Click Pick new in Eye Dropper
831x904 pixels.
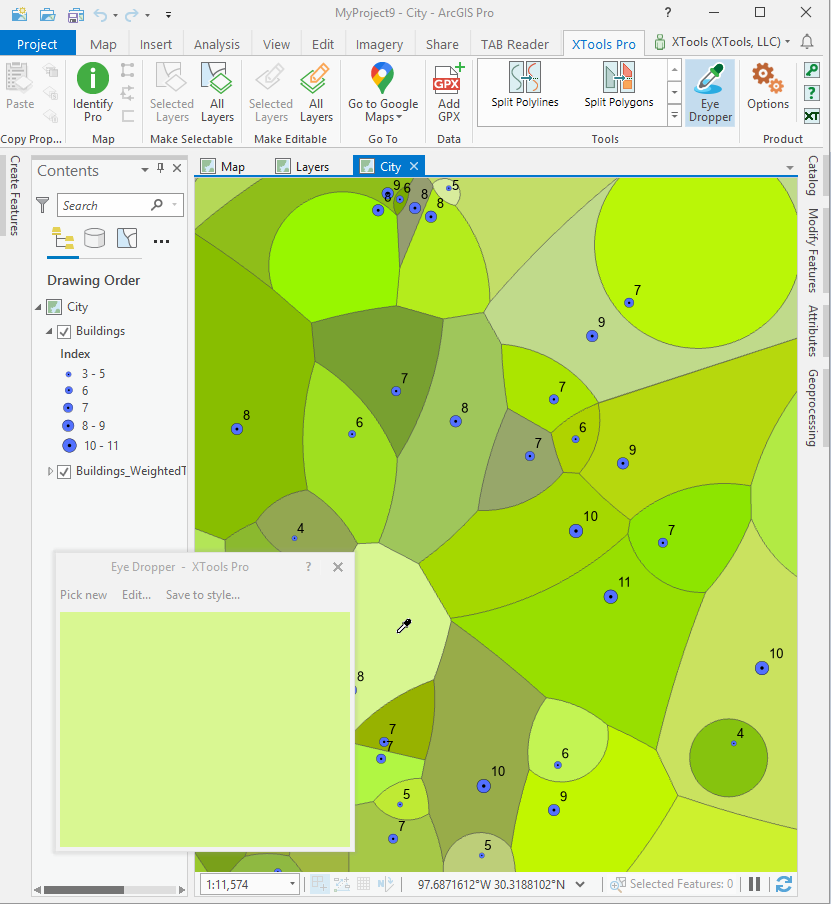pos(83,595)
